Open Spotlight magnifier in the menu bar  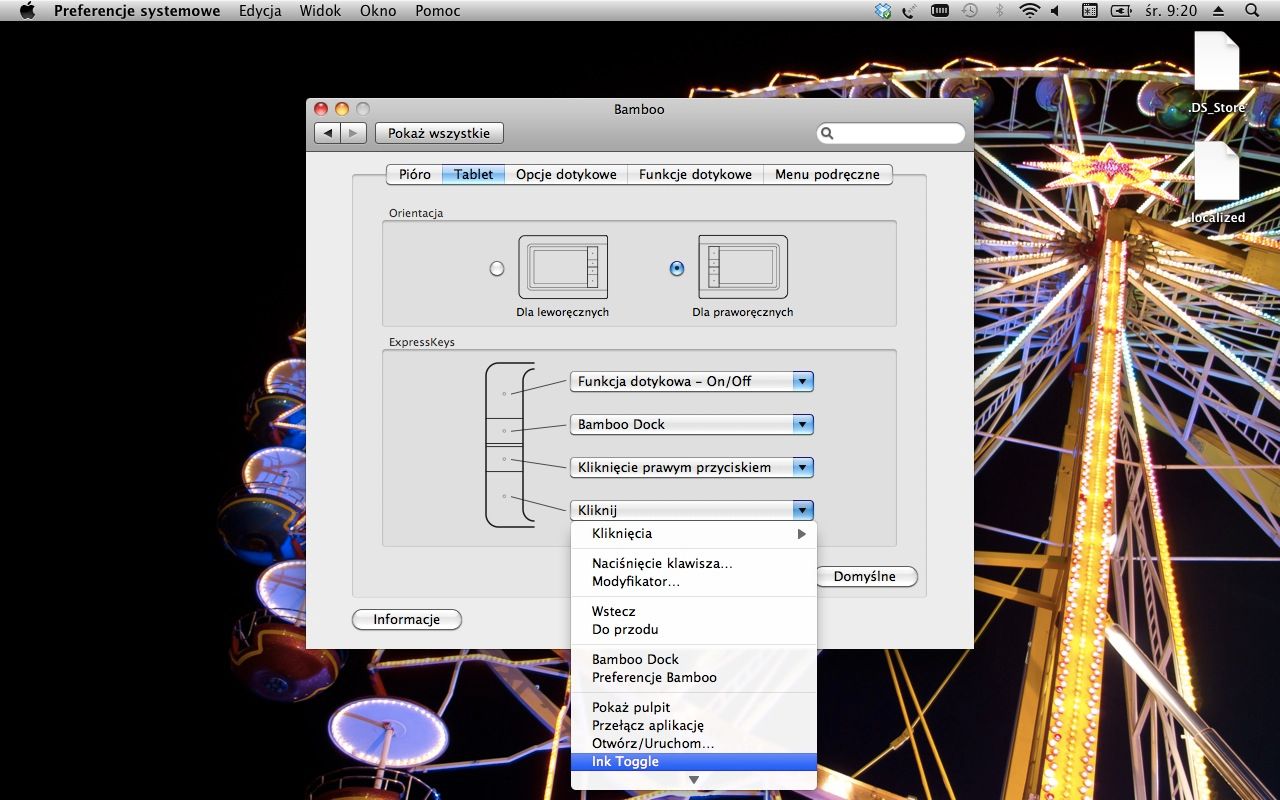tap(1252, 11)
